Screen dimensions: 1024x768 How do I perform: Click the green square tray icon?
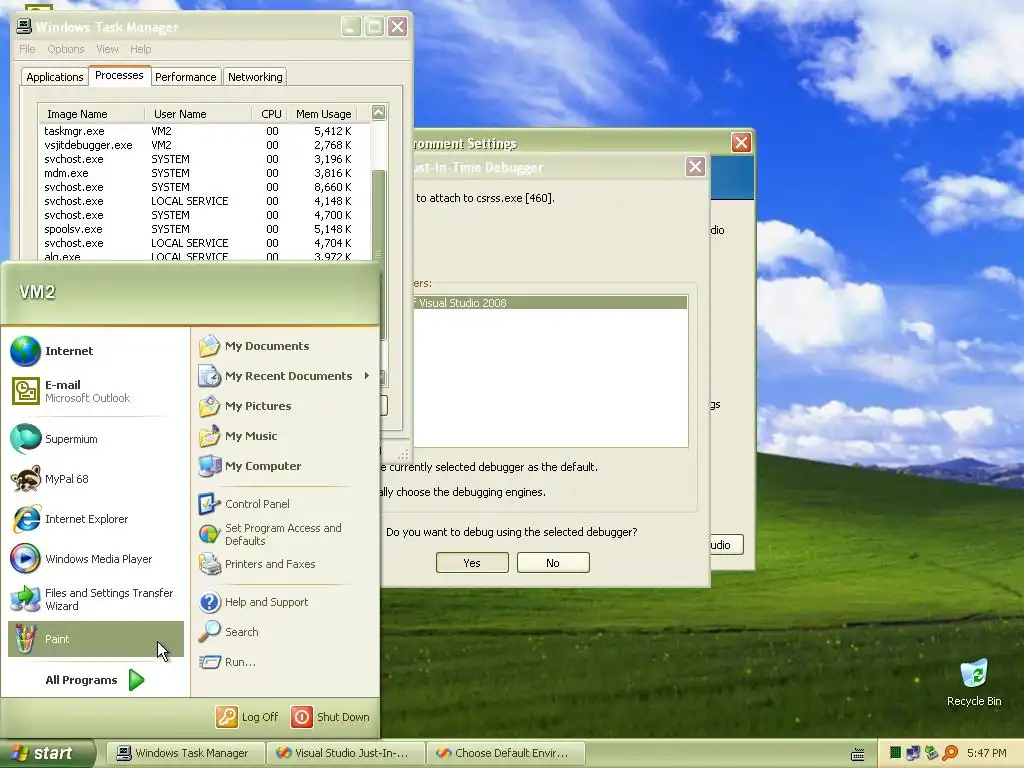895,753
